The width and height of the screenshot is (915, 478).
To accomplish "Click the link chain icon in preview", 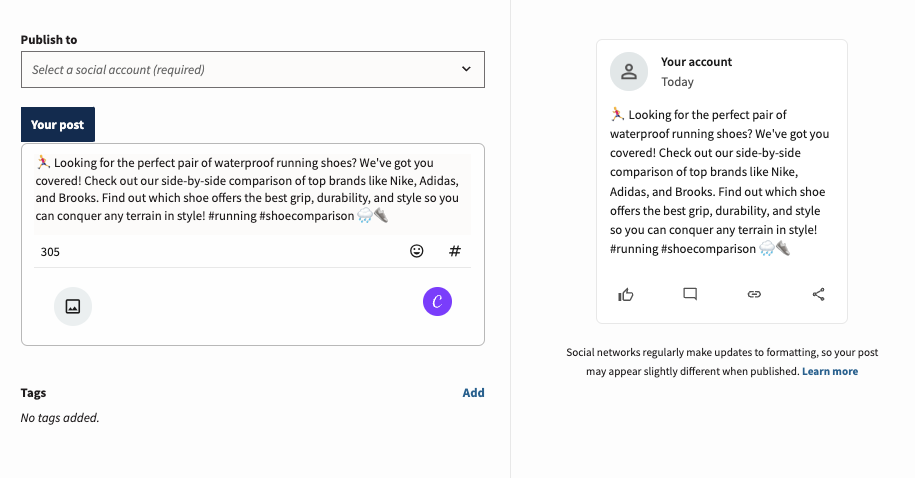I will [754, 294].
